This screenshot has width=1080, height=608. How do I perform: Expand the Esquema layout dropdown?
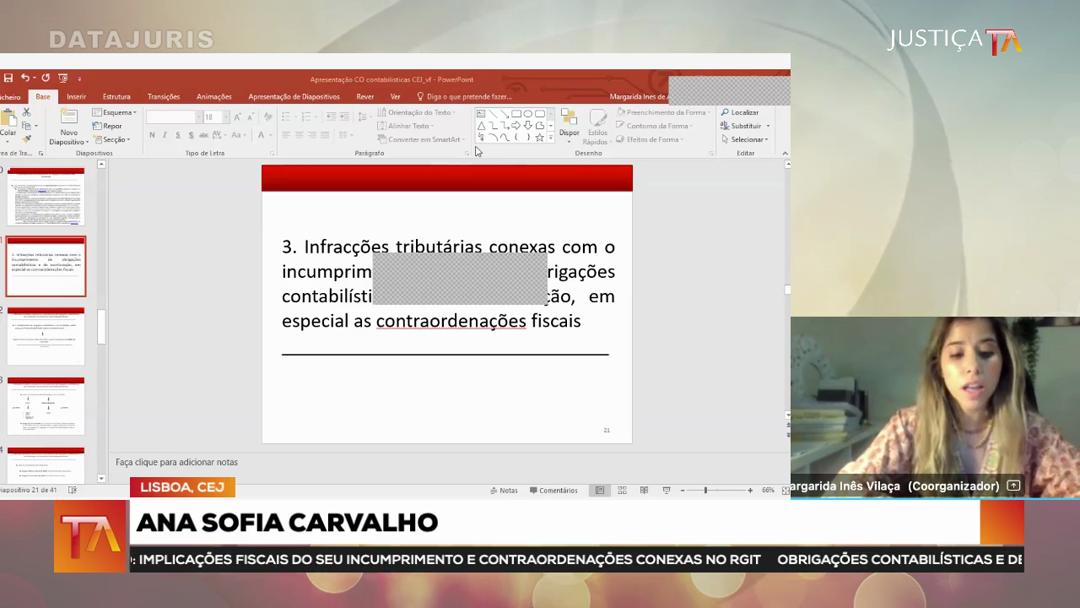tap(115, 113)
